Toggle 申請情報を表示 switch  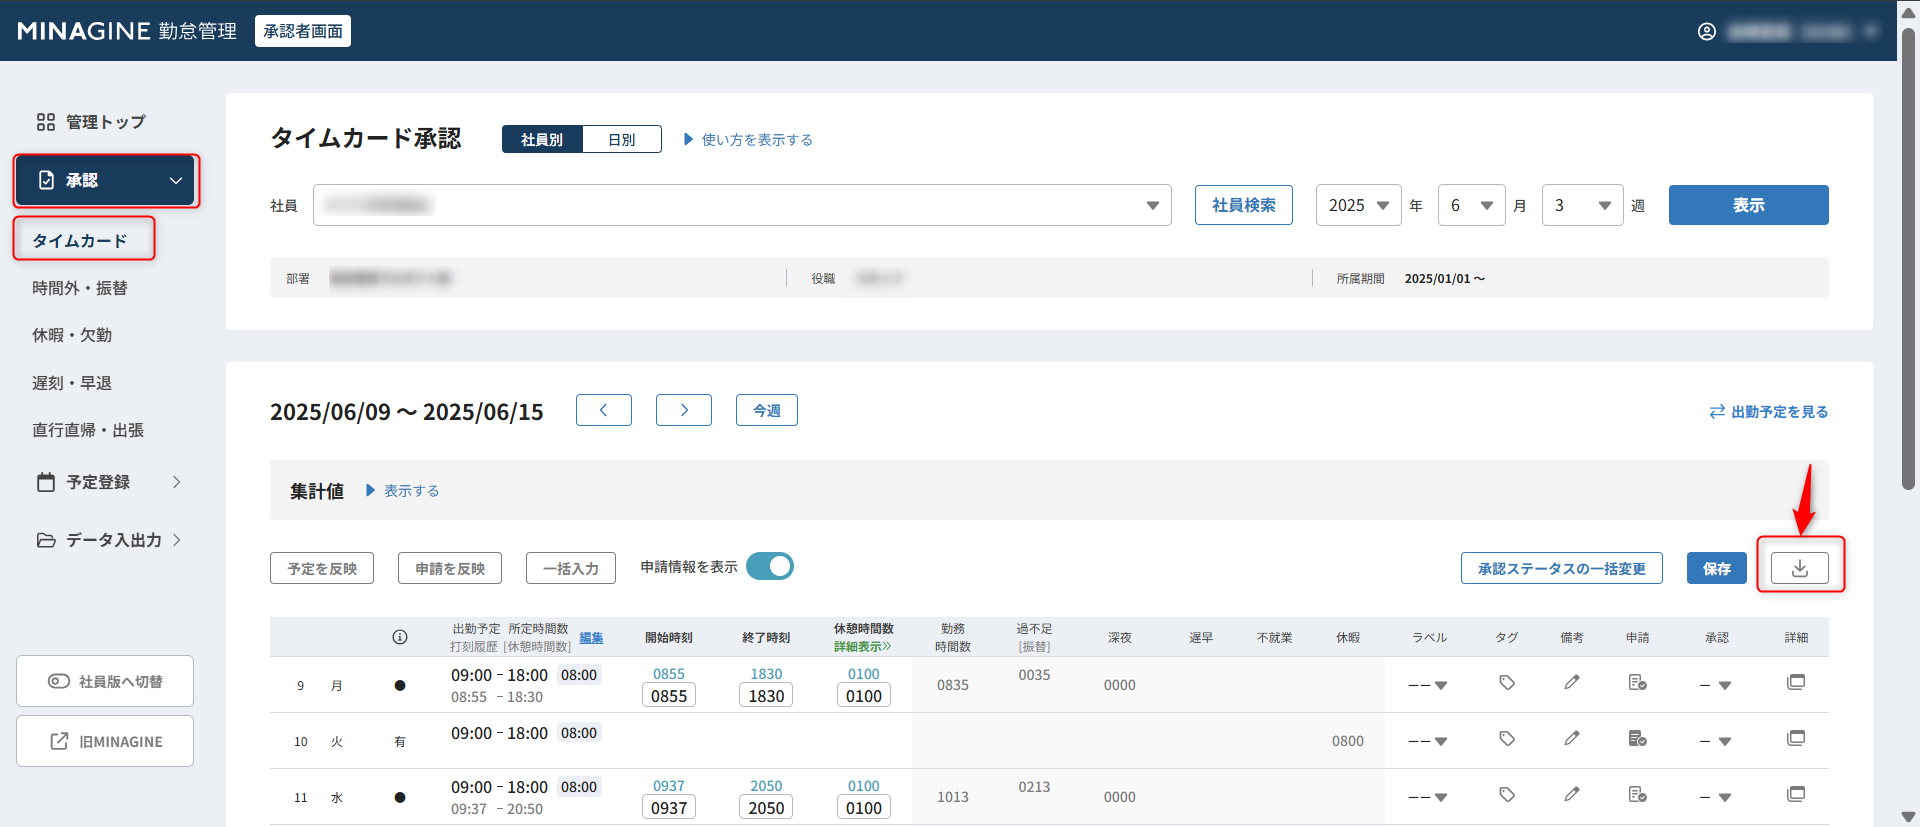(x=769, y=567)
